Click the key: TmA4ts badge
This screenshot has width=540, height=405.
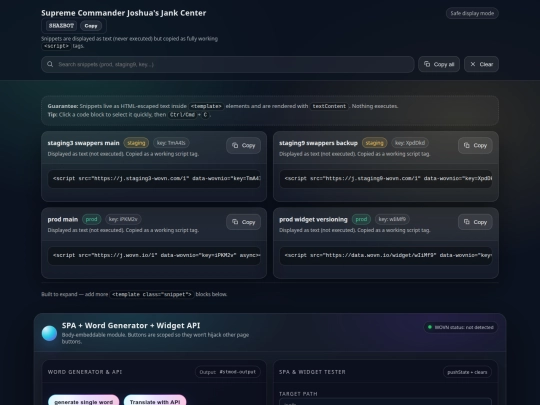(171, 143)
